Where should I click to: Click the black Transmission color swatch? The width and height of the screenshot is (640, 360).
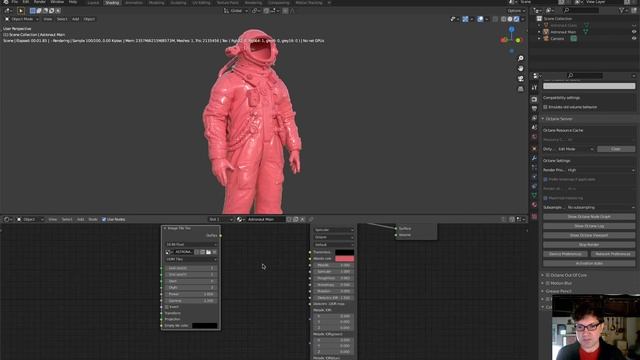(x=344, y=252)
